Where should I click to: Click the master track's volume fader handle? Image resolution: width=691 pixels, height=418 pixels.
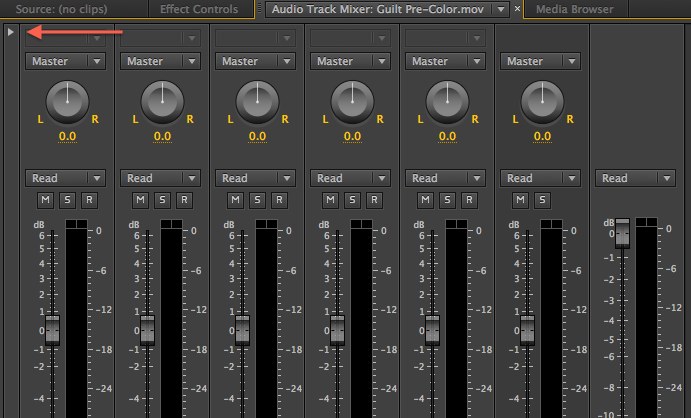click(x=622, y=232)
